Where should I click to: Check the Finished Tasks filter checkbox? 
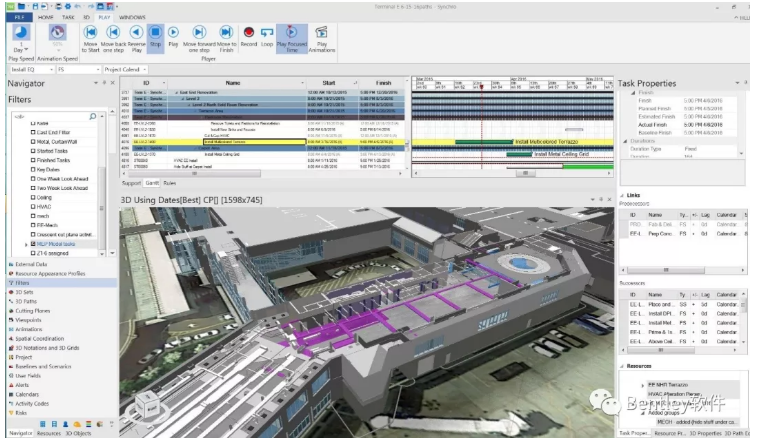tap(33, 160)
